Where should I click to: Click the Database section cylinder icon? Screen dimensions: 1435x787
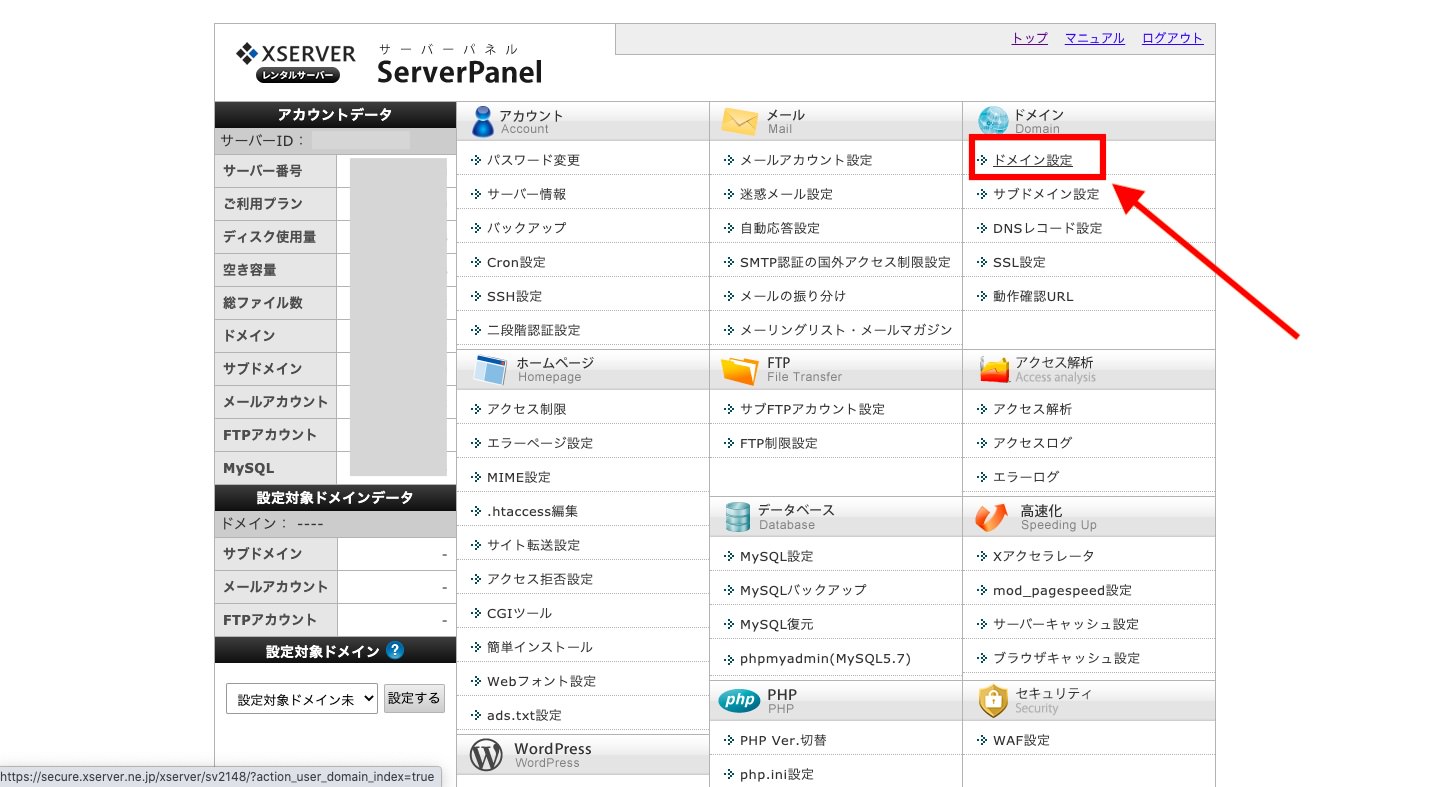click(738, 516)
